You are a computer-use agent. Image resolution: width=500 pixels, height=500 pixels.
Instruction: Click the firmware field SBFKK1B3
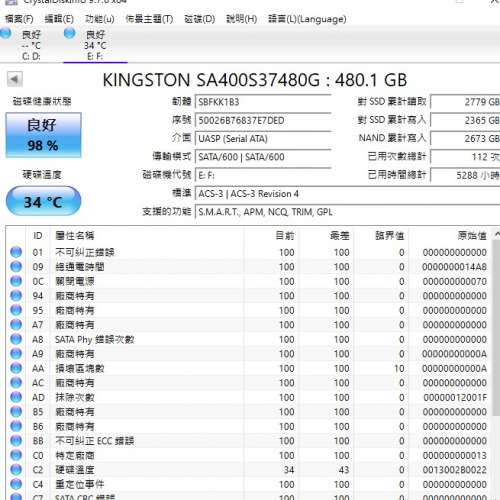click(263, 102)
